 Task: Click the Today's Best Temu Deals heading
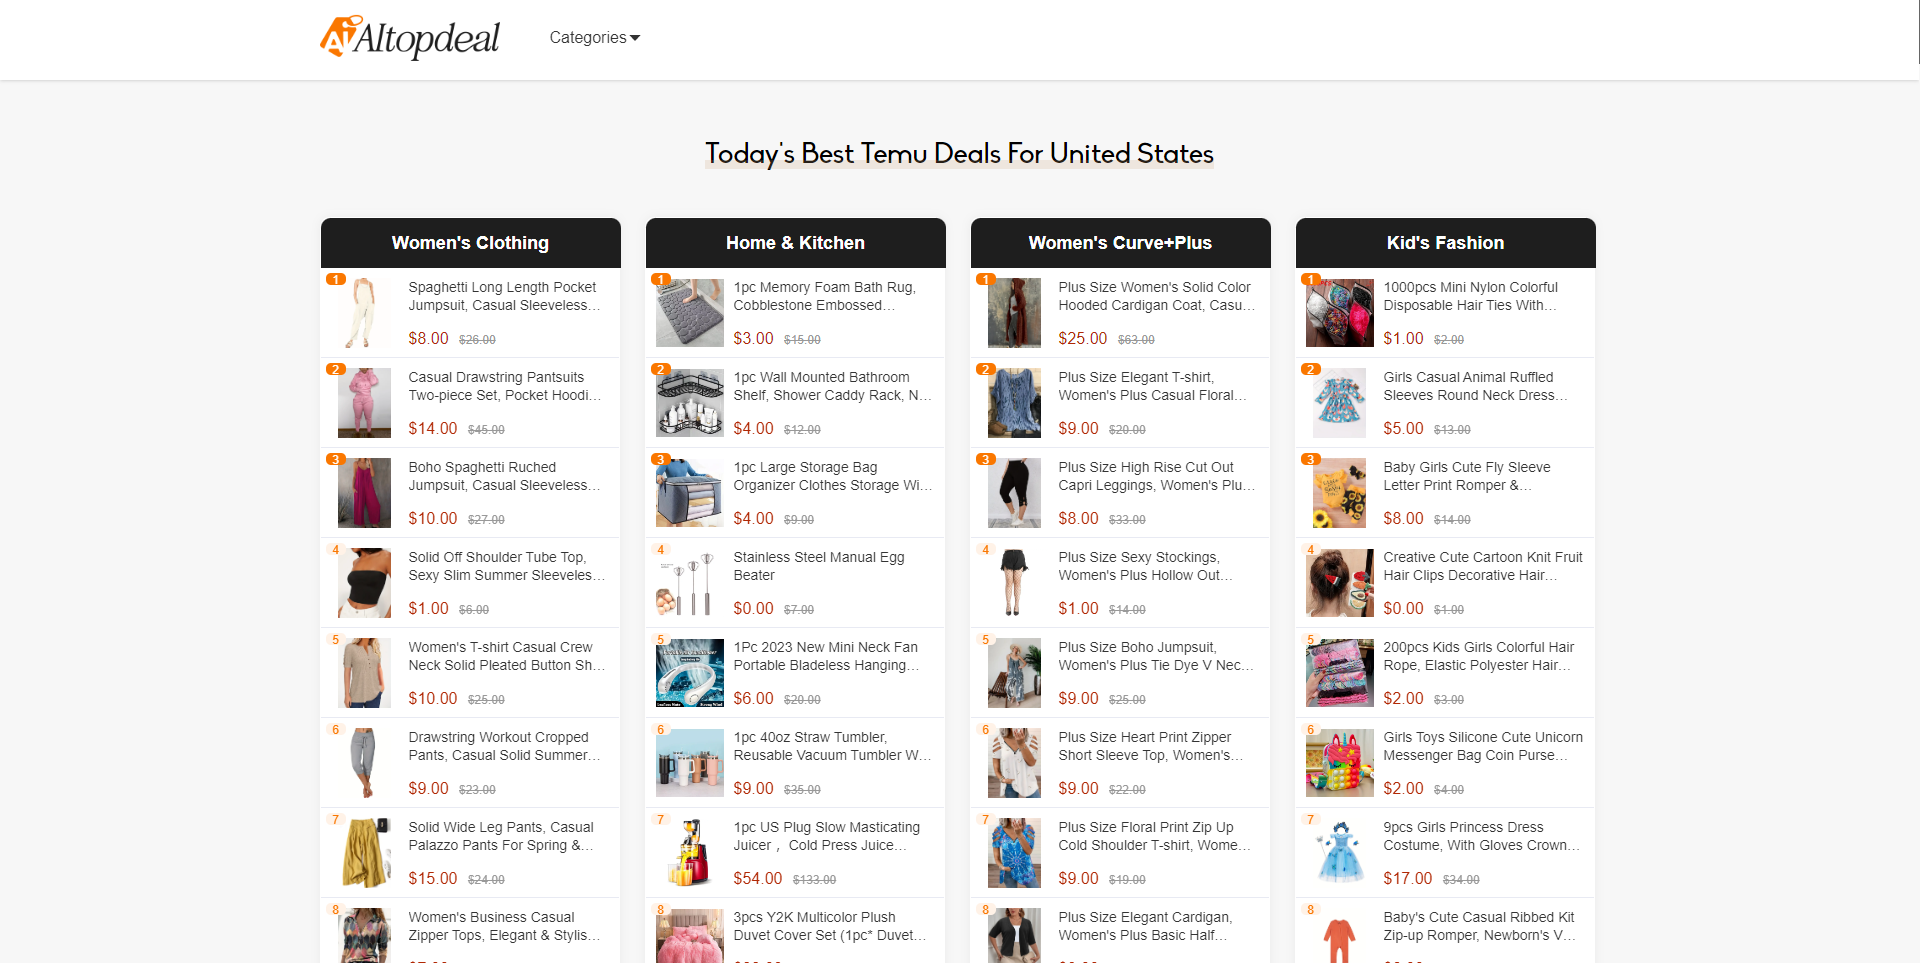coord(959,153)
